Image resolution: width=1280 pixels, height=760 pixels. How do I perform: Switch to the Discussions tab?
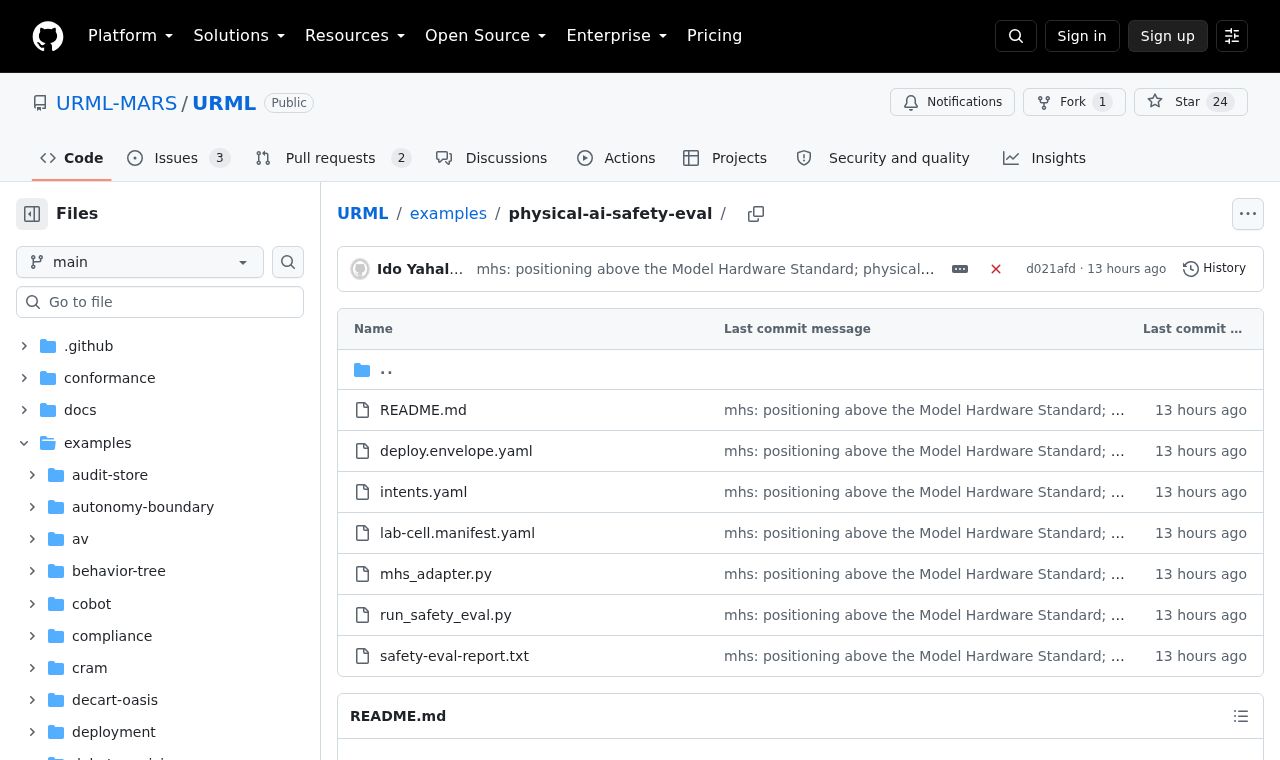coord(492,158)
